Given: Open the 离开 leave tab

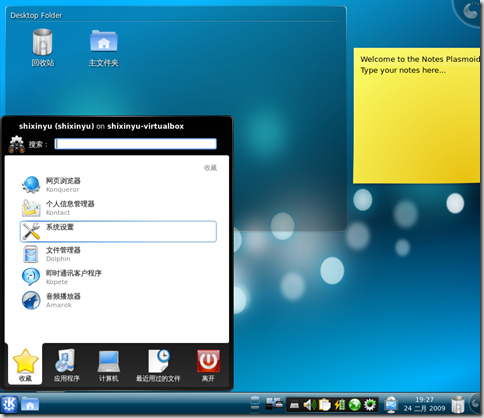Looking at the screenshot, I should tap(208, 365).
